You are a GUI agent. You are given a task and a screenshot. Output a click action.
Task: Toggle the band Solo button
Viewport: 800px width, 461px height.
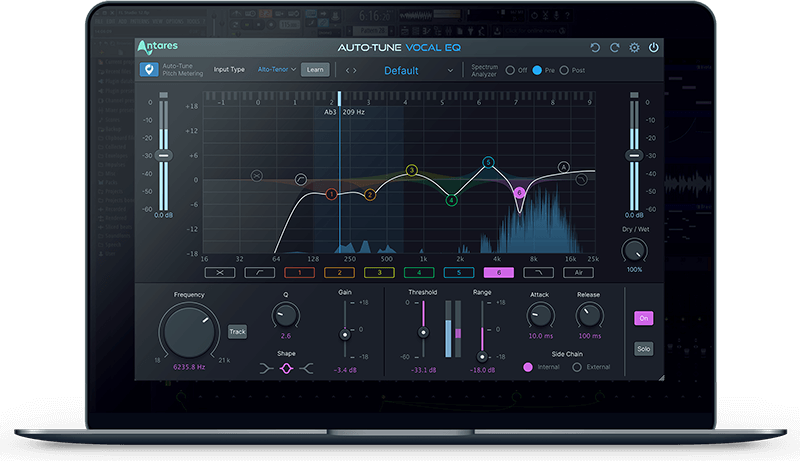point(644,349)
